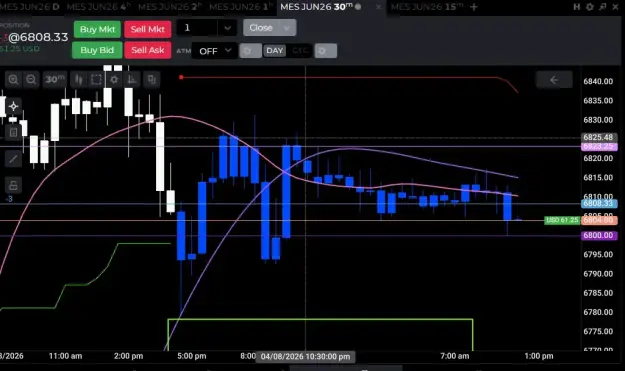The image size is (625, 371).
Task: Close the MES JUN26 30m tab
Action: (x=378, y=7)
